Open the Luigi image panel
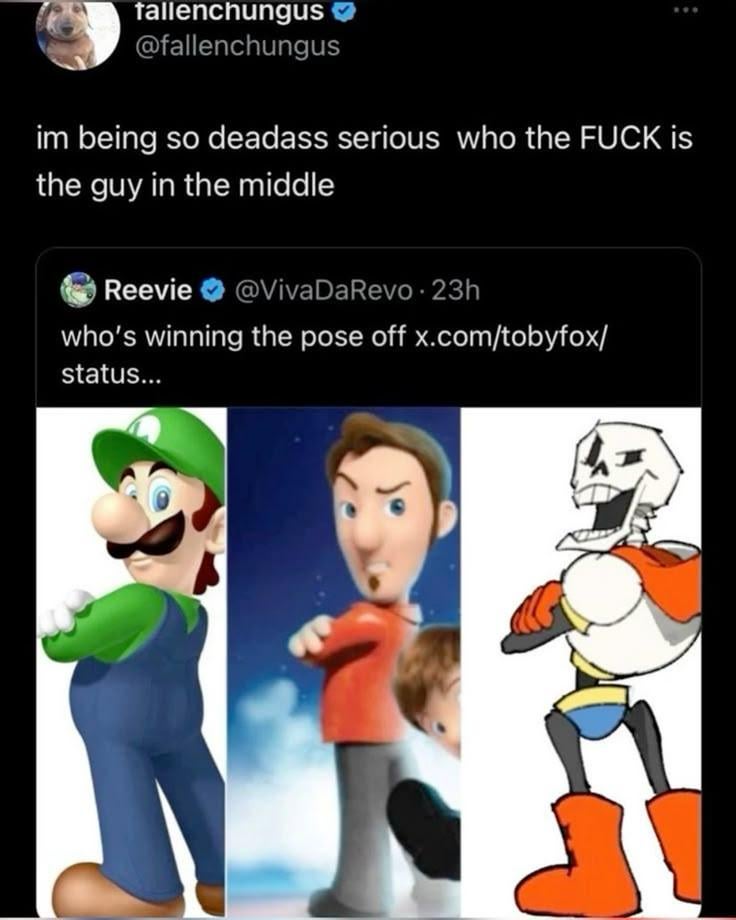Viewport: 736px width, 920px height. pos(132,660)
